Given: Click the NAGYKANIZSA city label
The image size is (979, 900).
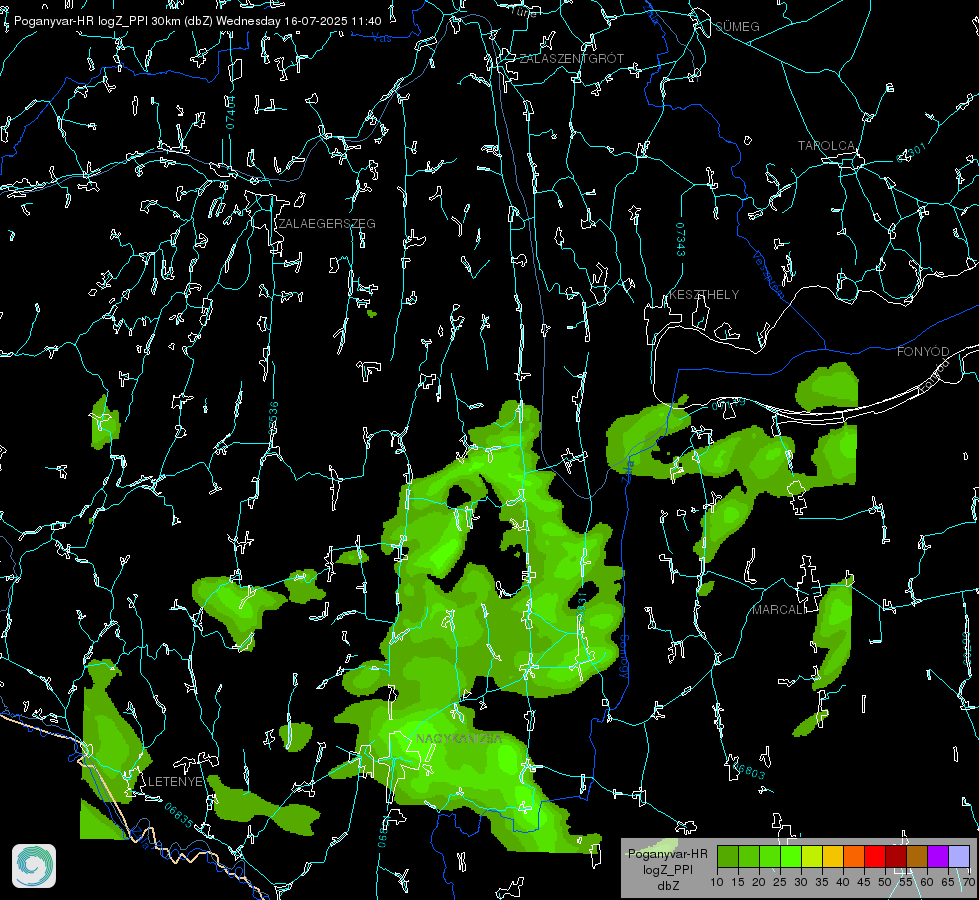Looking at the screenshot, I should pos(459,739).
